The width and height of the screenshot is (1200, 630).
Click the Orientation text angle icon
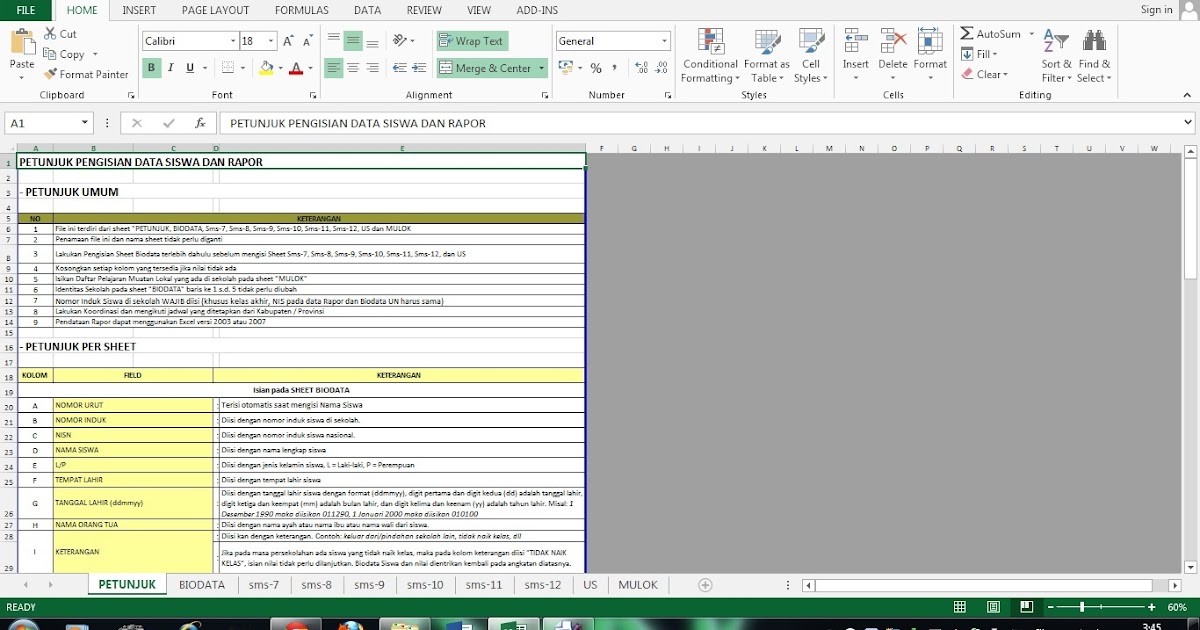[x=401, y=41]
